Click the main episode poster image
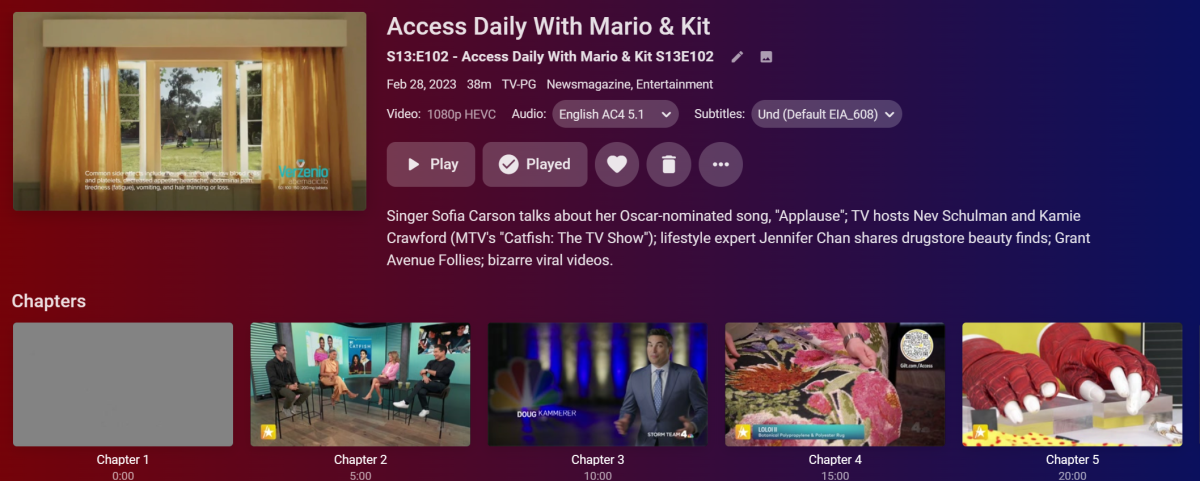This screenshot has width=1200, height=481. tap(190, 111)
